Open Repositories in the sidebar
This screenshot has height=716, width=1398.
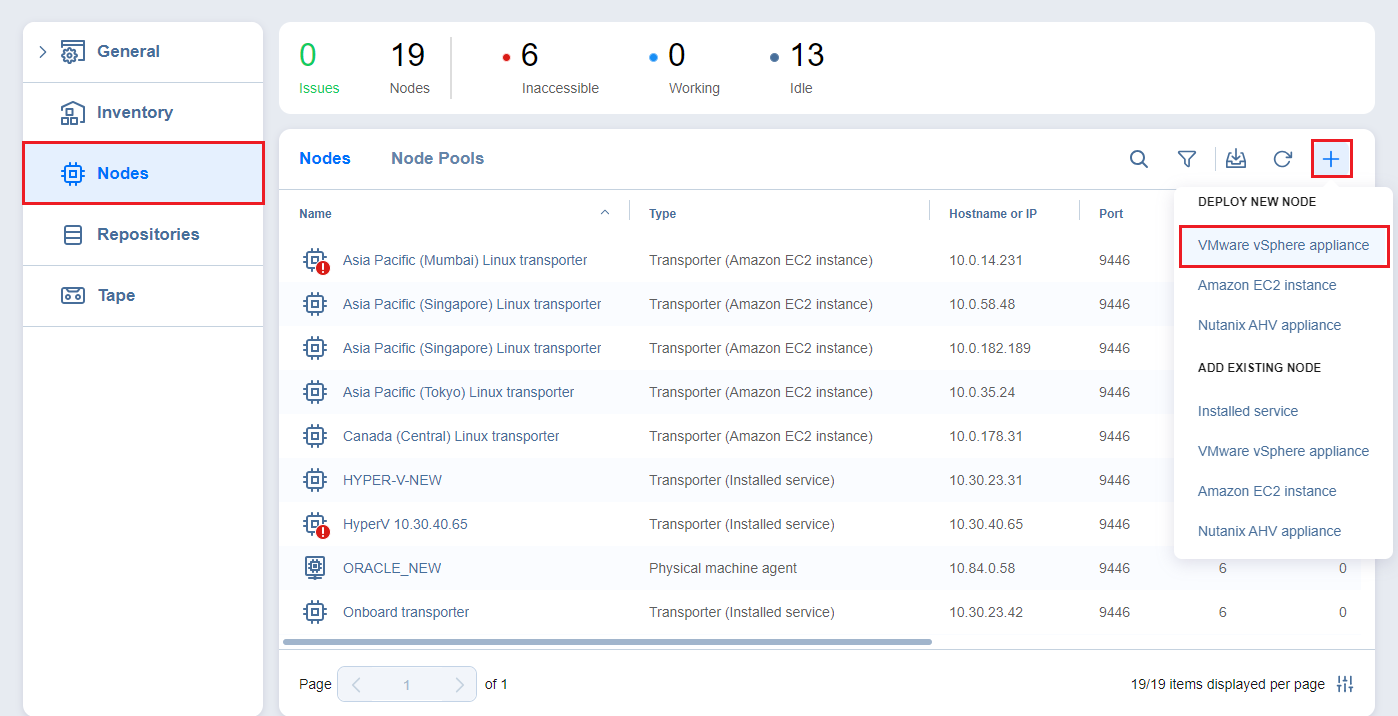(x=147, y=234)
